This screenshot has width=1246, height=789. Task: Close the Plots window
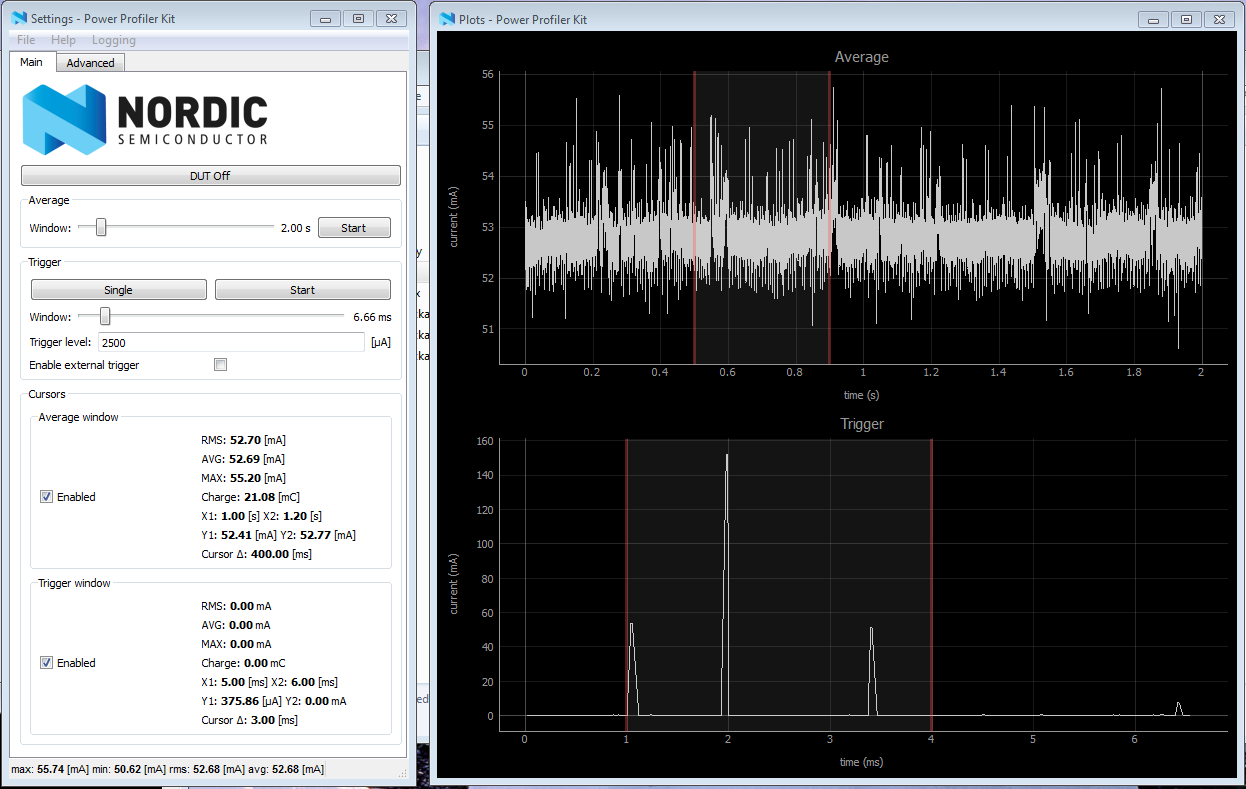coord(1221,19)
